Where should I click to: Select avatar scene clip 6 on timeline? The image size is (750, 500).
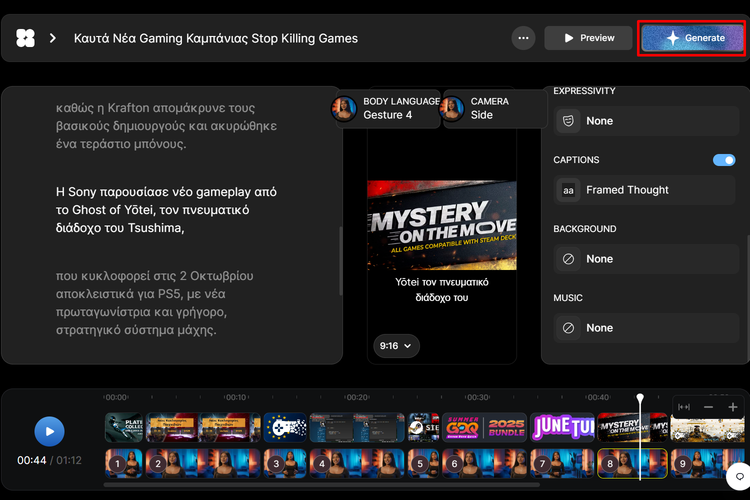click(x=484, y=463)
